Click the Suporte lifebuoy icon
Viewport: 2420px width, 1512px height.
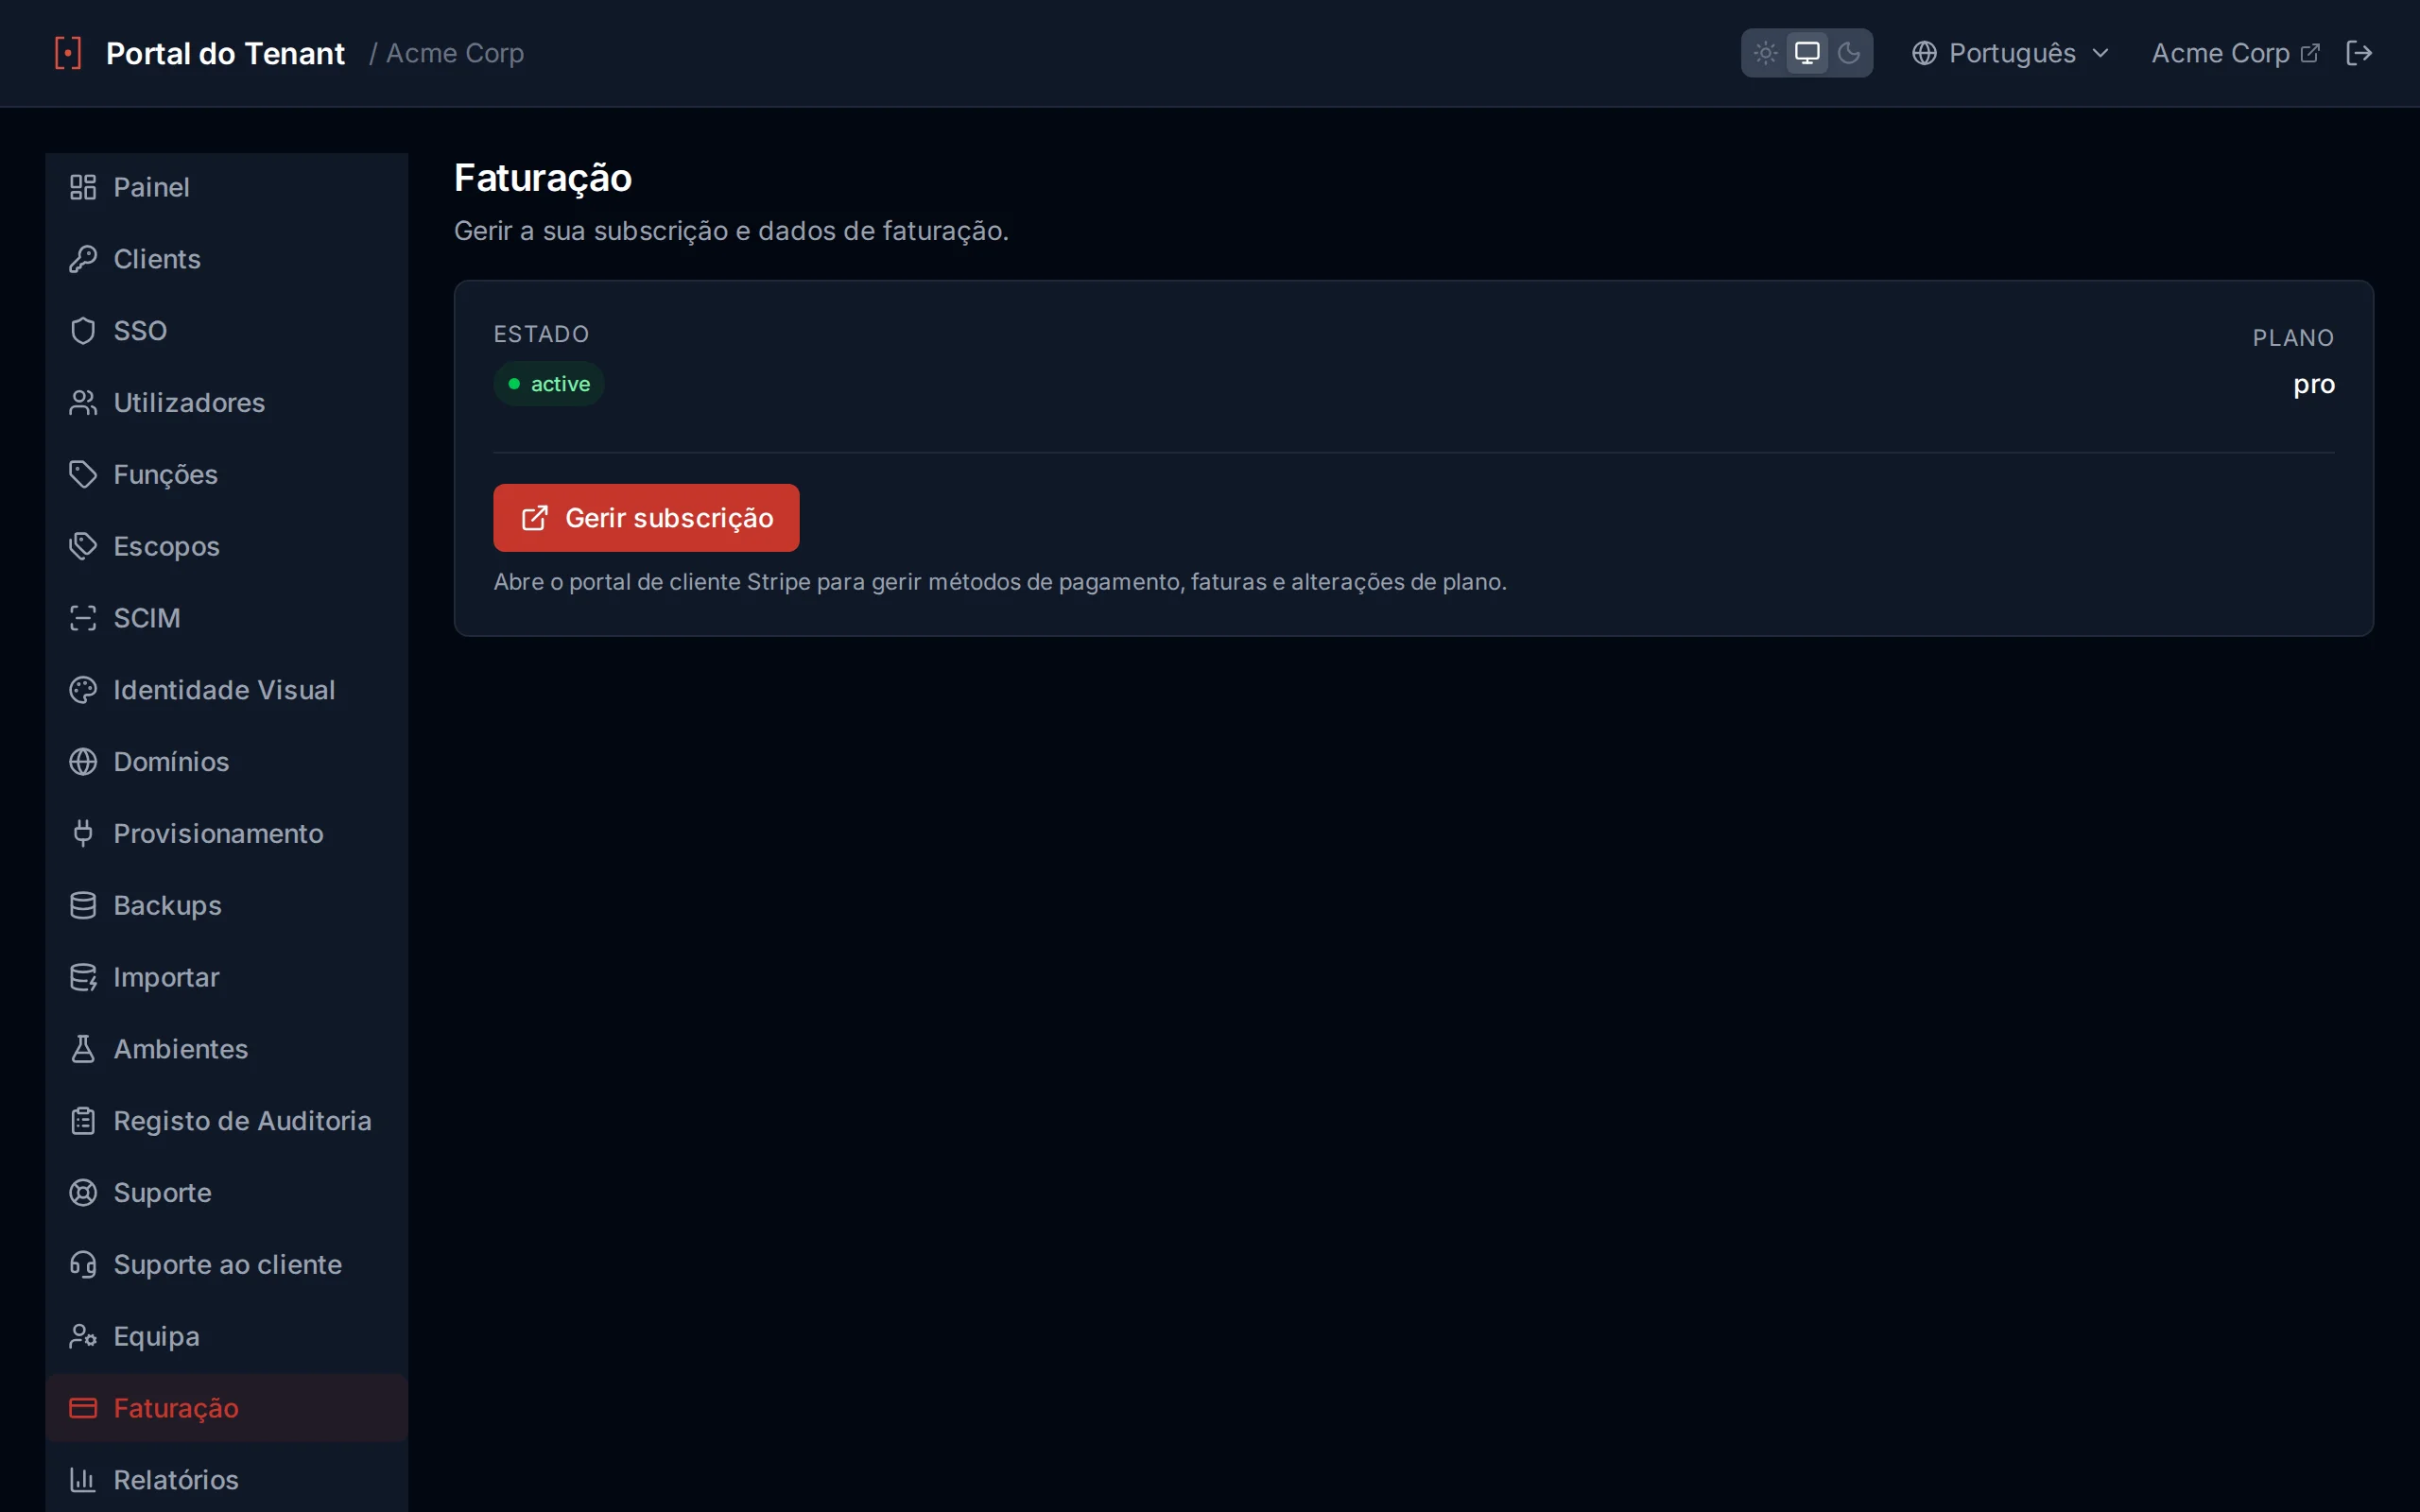click(x=83, y=1193)
